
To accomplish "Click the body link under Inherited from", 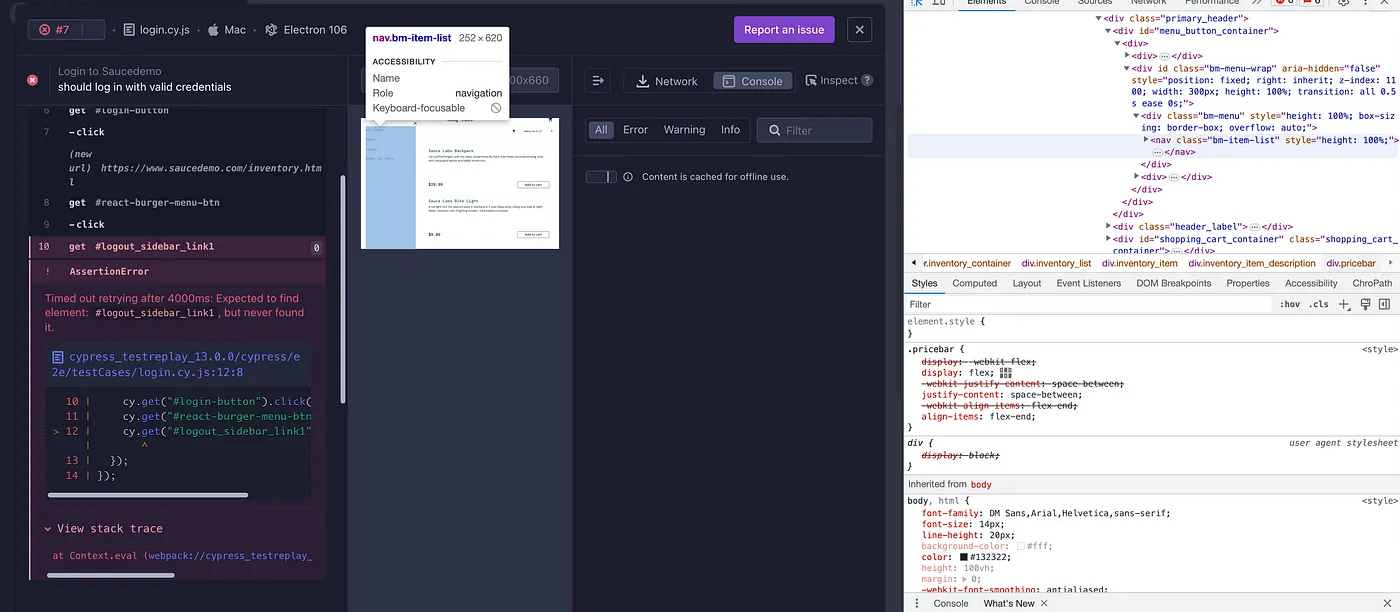I will 980,483.
